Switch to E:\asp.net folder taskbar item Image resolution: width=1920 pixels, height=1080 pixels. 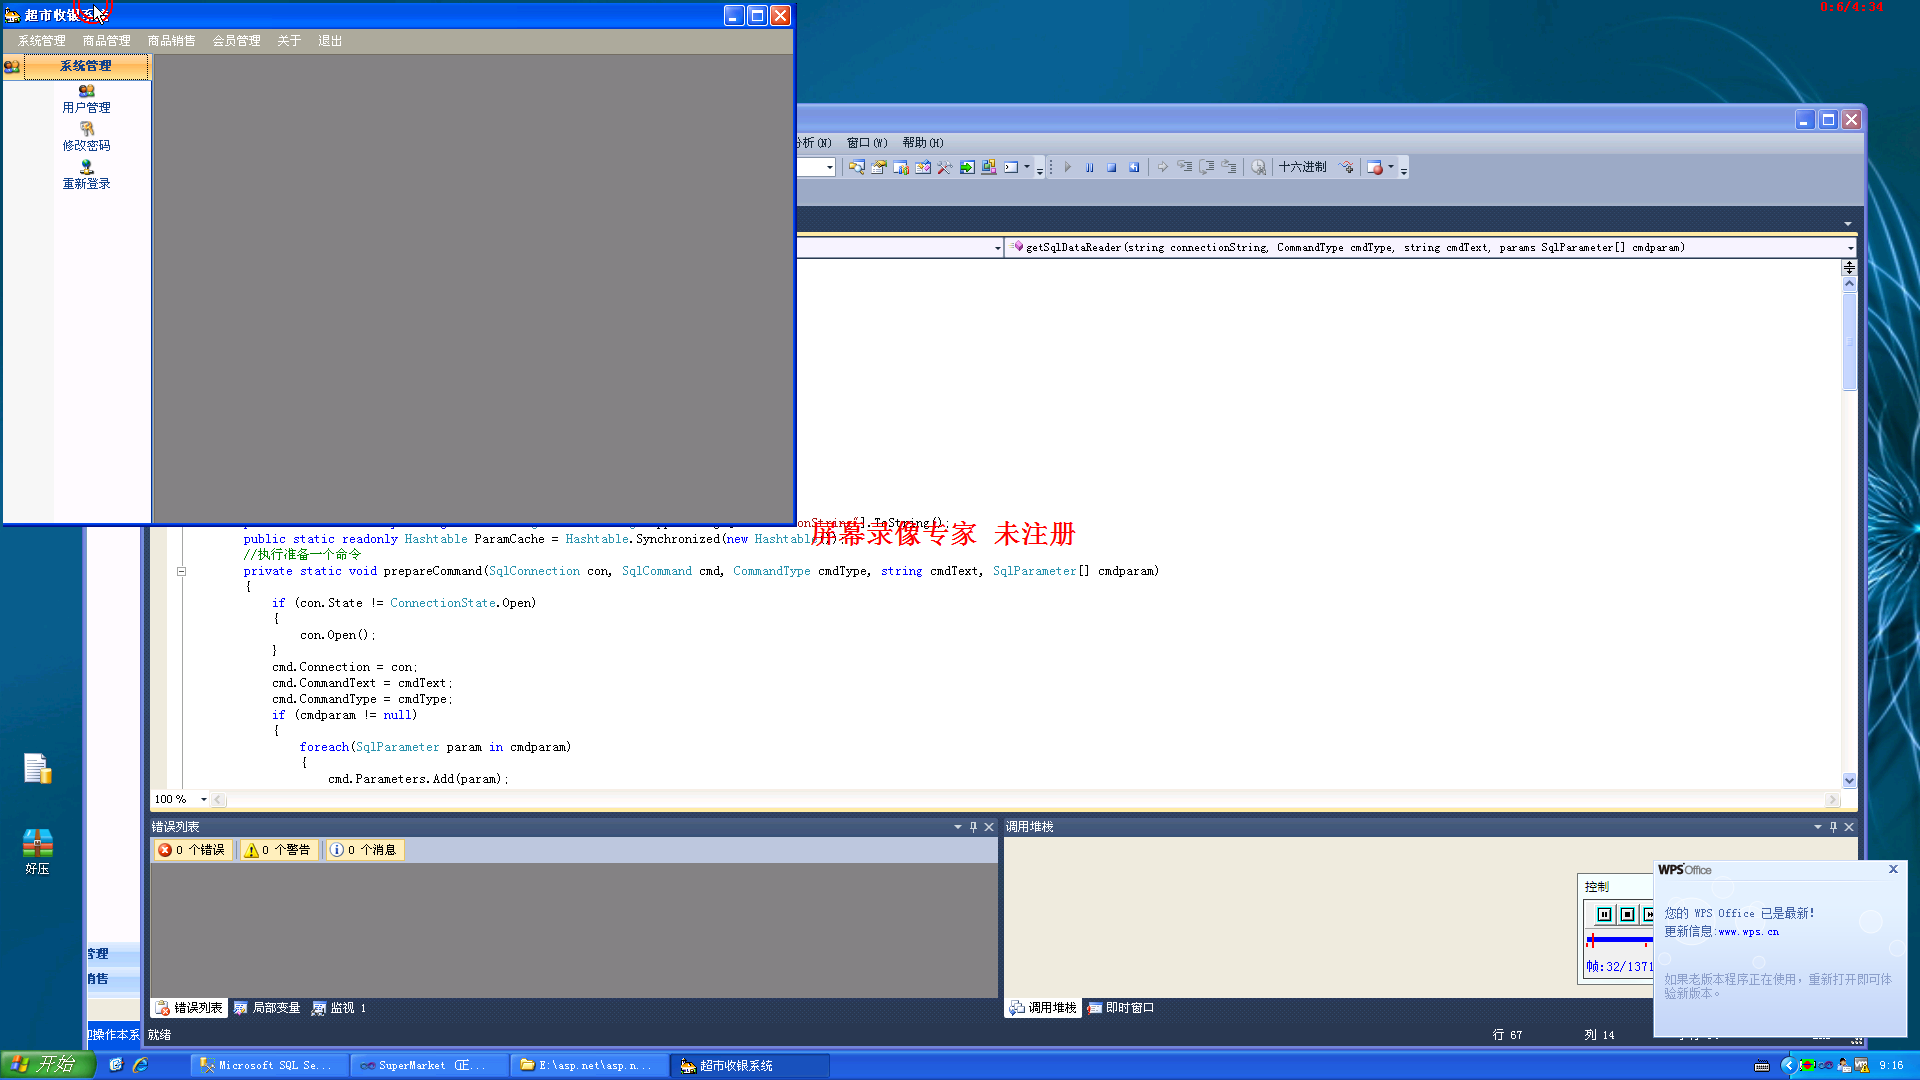pos(588,1066)
